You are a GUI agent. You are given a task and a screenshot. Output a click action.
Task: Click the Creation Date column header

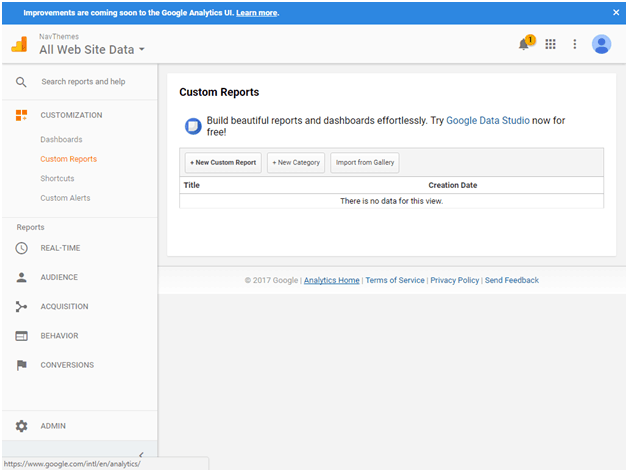click(x=453, y=185)
